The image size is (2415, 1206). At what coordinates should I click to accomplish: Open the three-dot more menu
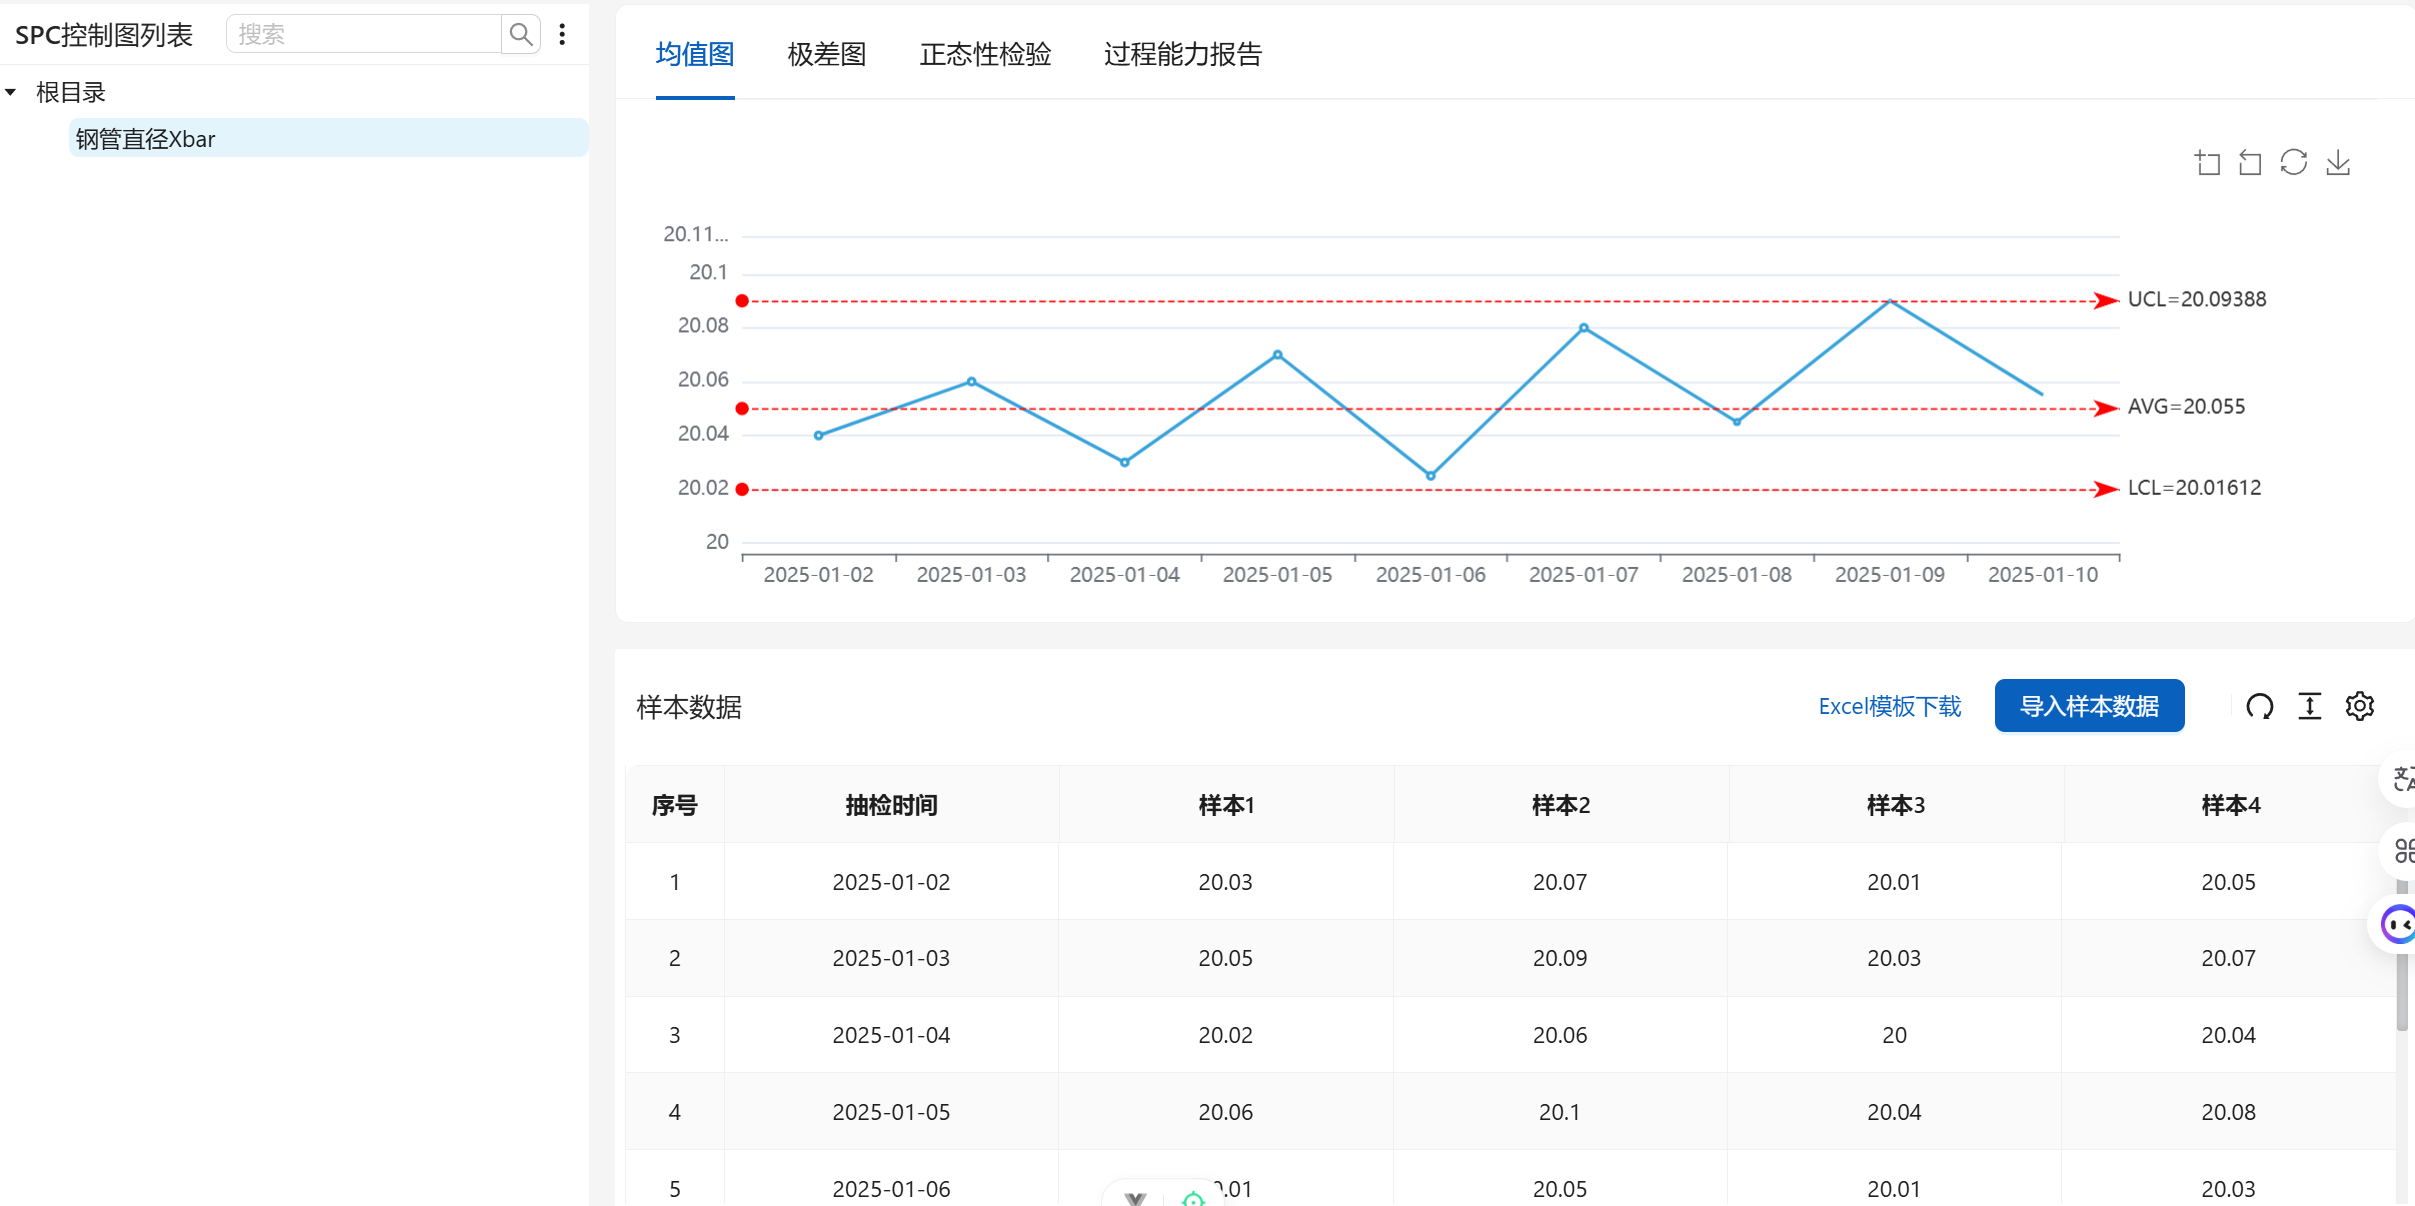point(562,35)
